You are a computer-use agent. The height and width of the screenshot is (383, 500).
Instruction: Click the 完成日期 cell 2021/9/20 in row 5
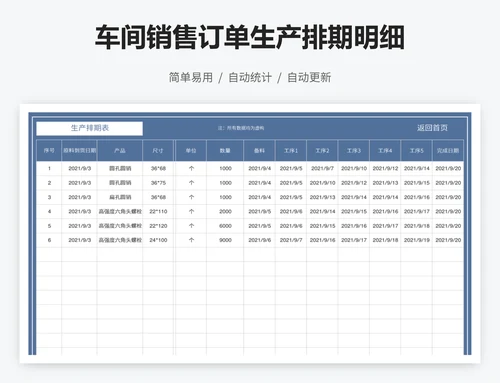coord(448,226)
